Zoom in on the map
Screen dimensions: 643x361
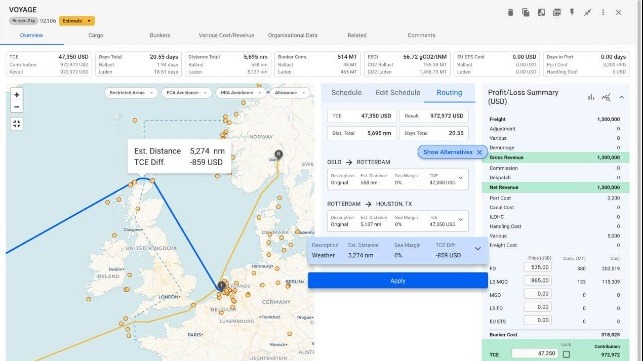16,95
